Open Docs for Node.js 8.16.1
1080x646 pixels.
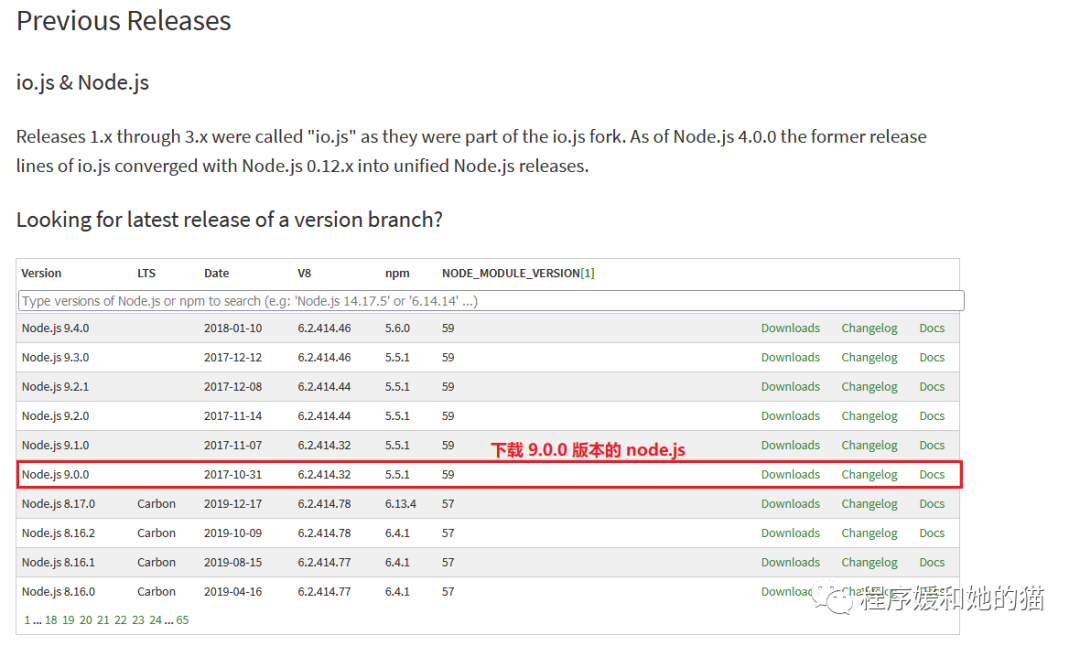tap(932, 563)
